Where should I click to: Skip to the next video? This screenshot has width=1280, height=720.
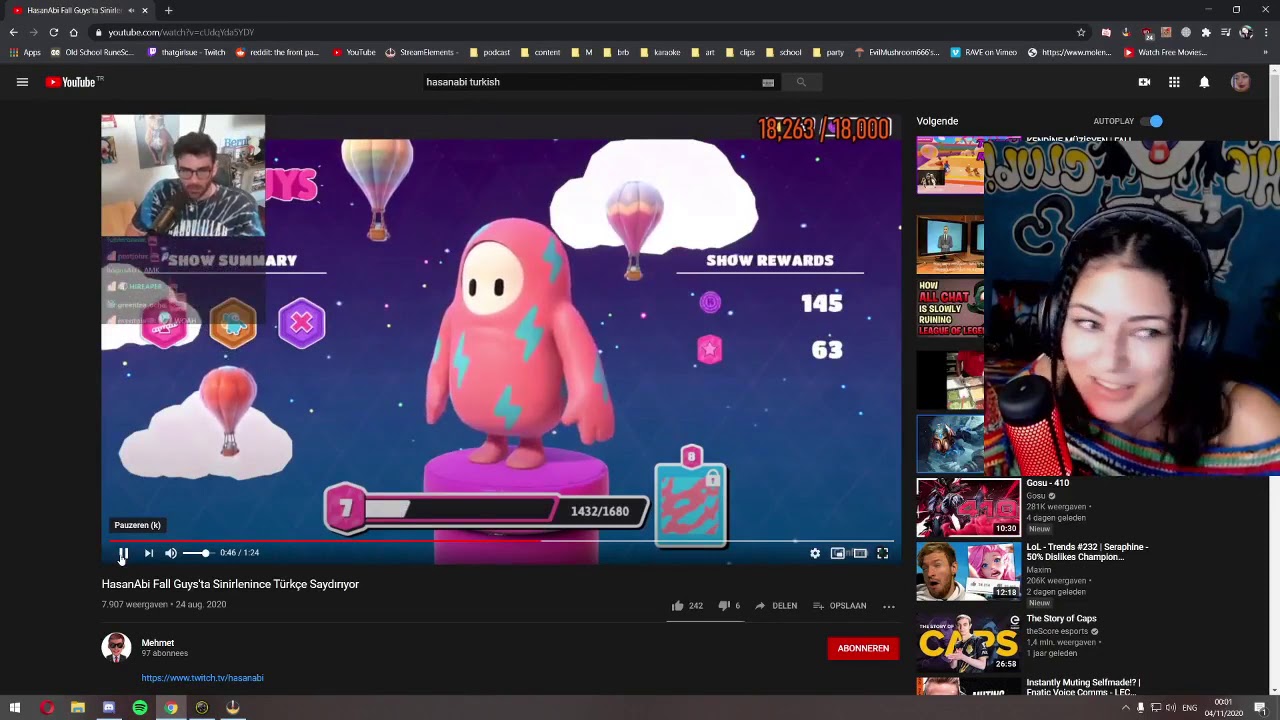(149, 553)
